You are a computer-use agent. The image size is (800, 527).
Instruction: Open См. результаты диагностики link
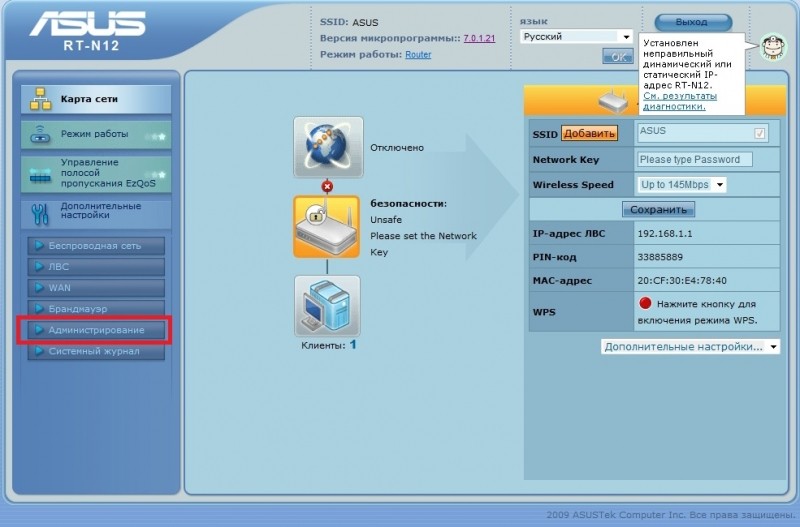680,101
